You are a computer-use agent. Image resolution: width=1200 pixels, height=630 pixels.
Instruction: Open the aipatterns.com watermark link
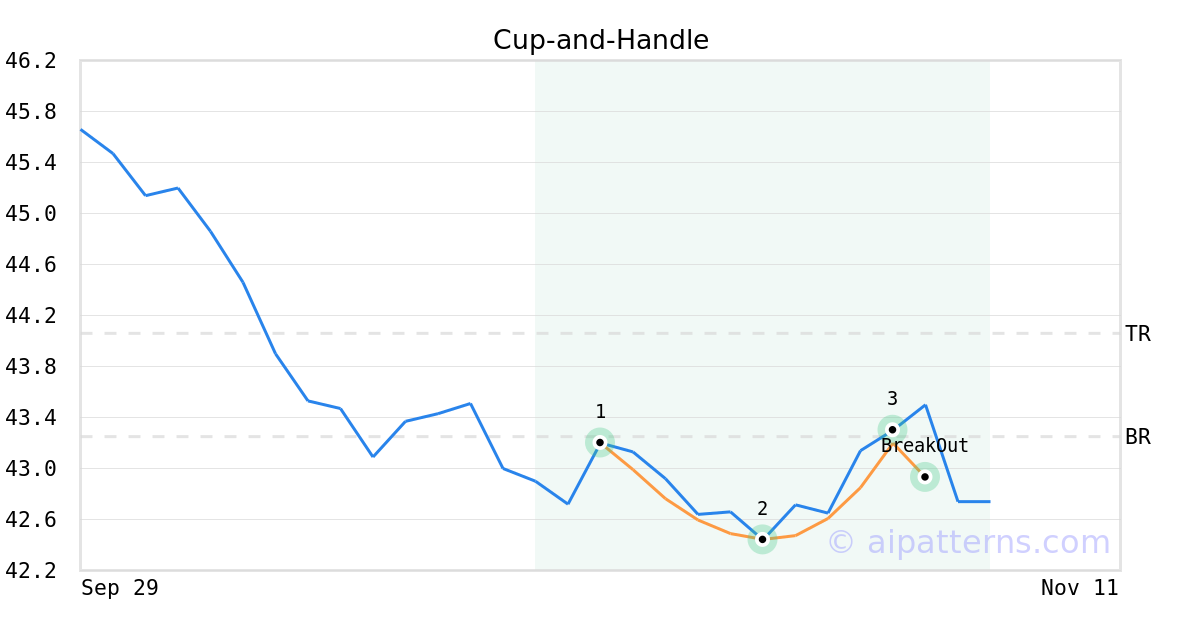tap(968, 542)
